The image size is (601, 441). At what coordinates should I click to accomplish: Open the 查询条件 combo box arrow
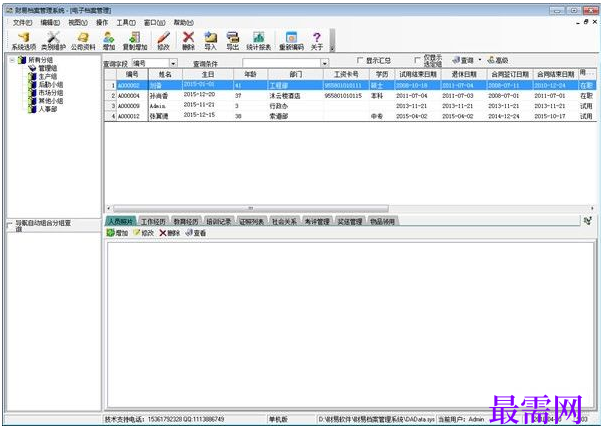(325, 63)
